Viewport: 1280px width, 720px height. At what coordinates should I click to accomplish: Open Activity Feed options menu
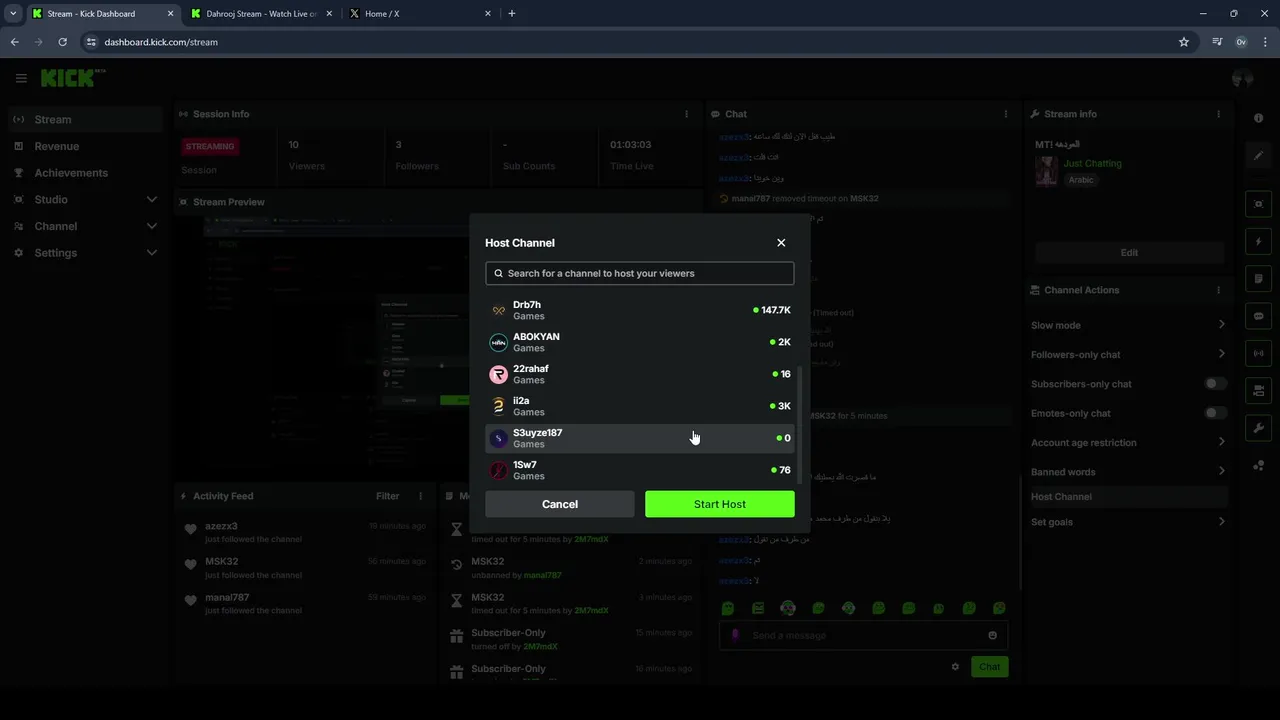(x=420, y=496)
